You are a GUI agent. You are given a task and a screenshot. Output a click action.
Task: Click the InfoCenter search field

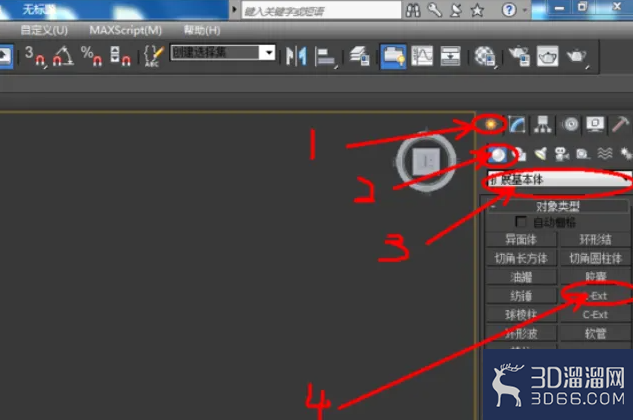tap(321, 10)
